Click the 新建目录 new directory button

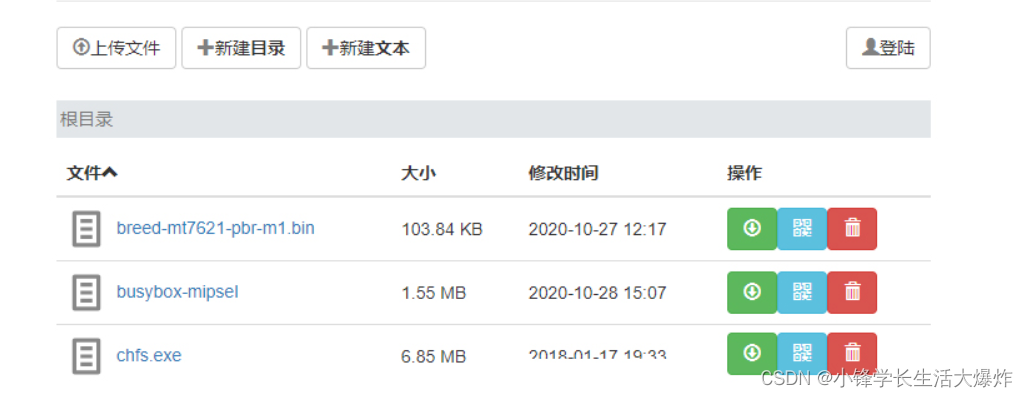[x=241, y=48]
